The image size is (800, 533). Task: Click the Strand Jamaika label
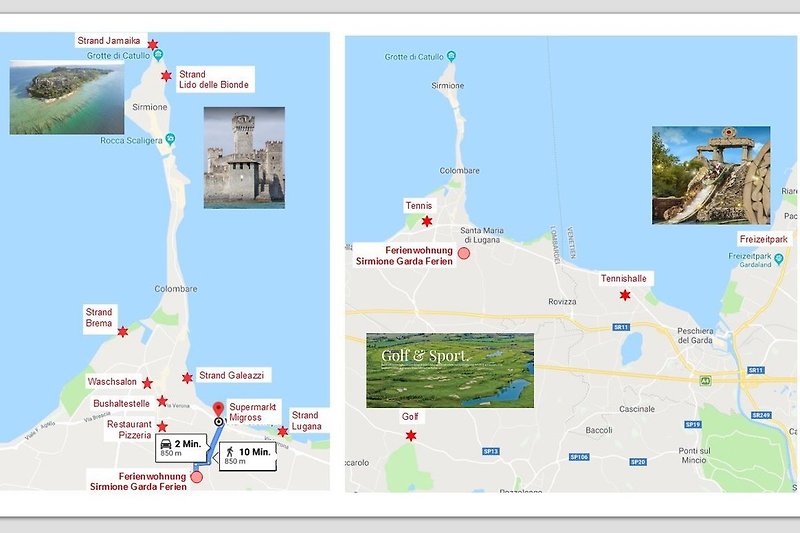109,40
